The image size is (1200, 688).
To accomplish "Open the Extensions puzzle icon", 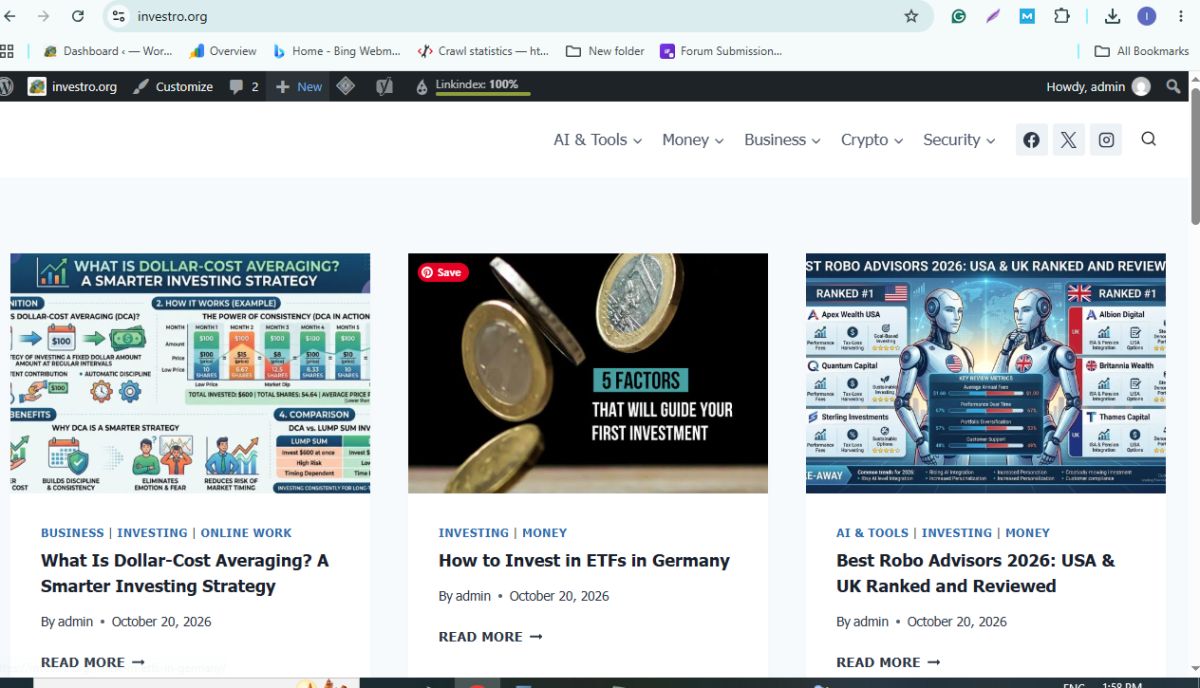I will click(x=1062, y=16).
